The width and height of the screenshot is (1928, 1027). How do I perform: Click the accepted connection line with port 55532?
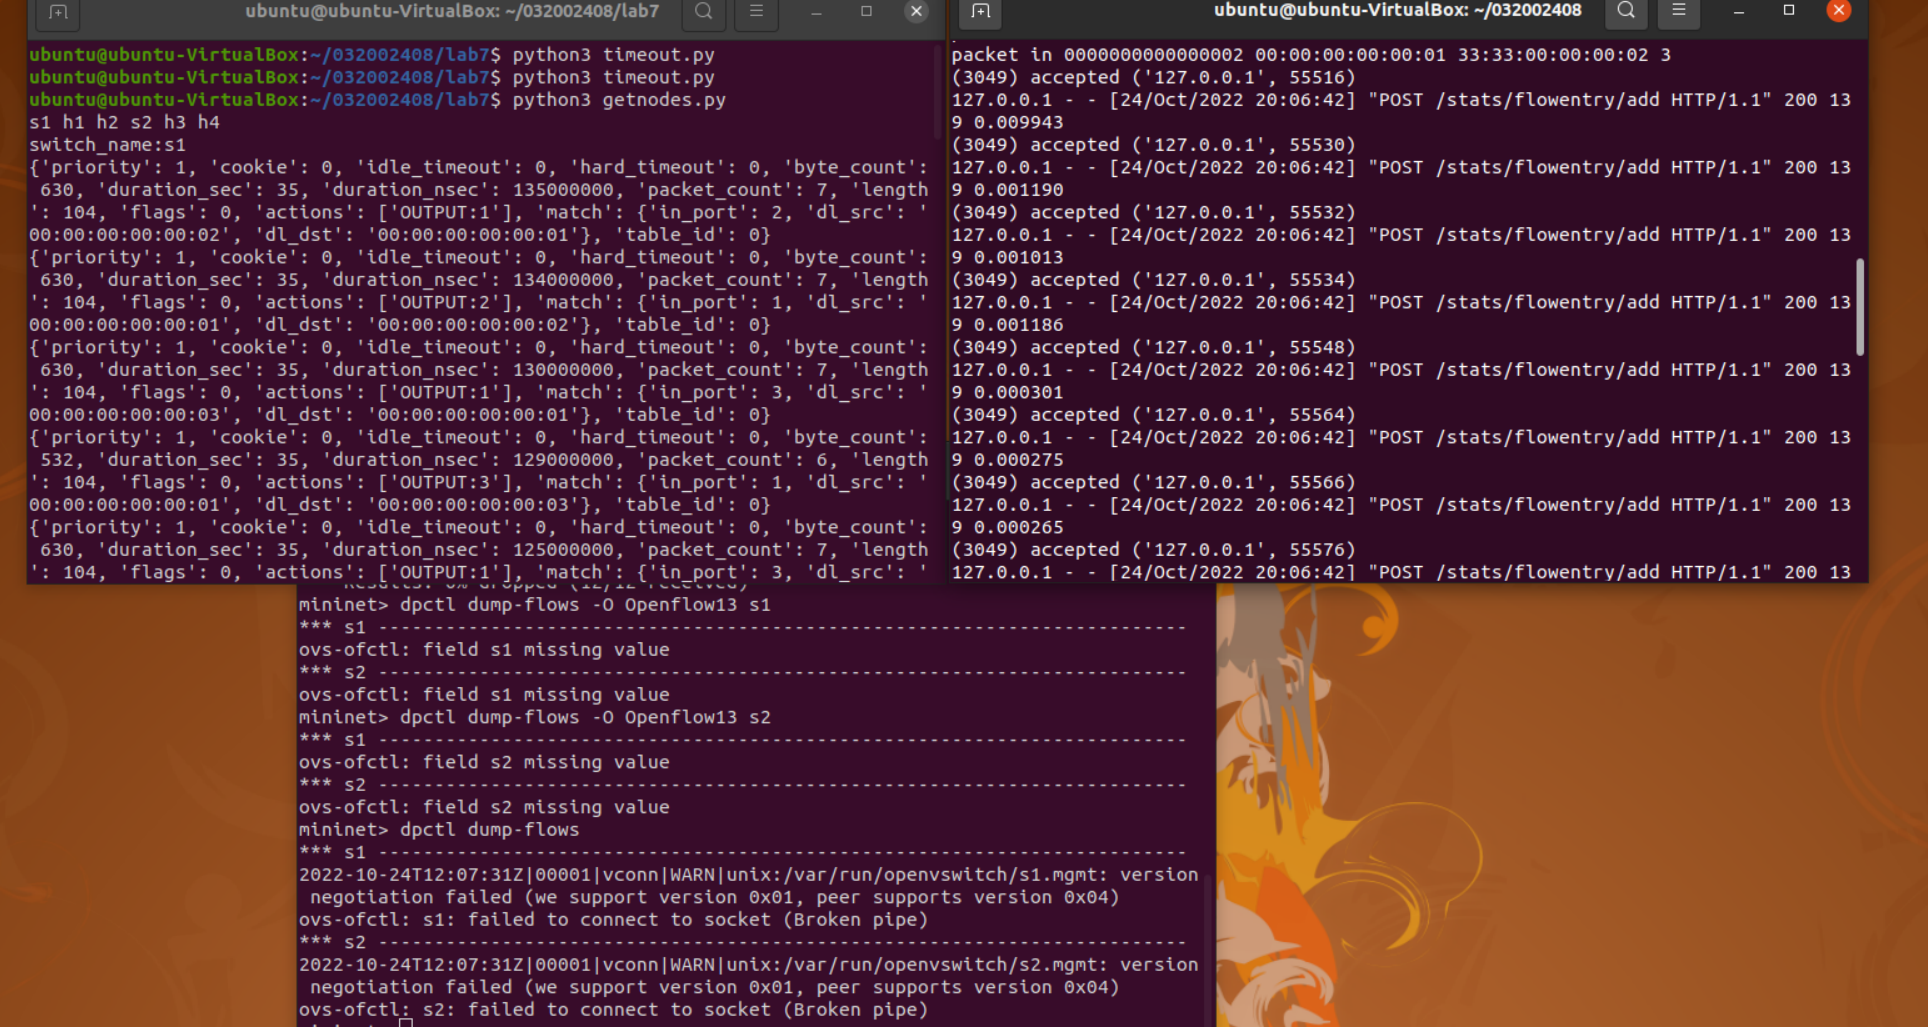tap(1153, 212)
